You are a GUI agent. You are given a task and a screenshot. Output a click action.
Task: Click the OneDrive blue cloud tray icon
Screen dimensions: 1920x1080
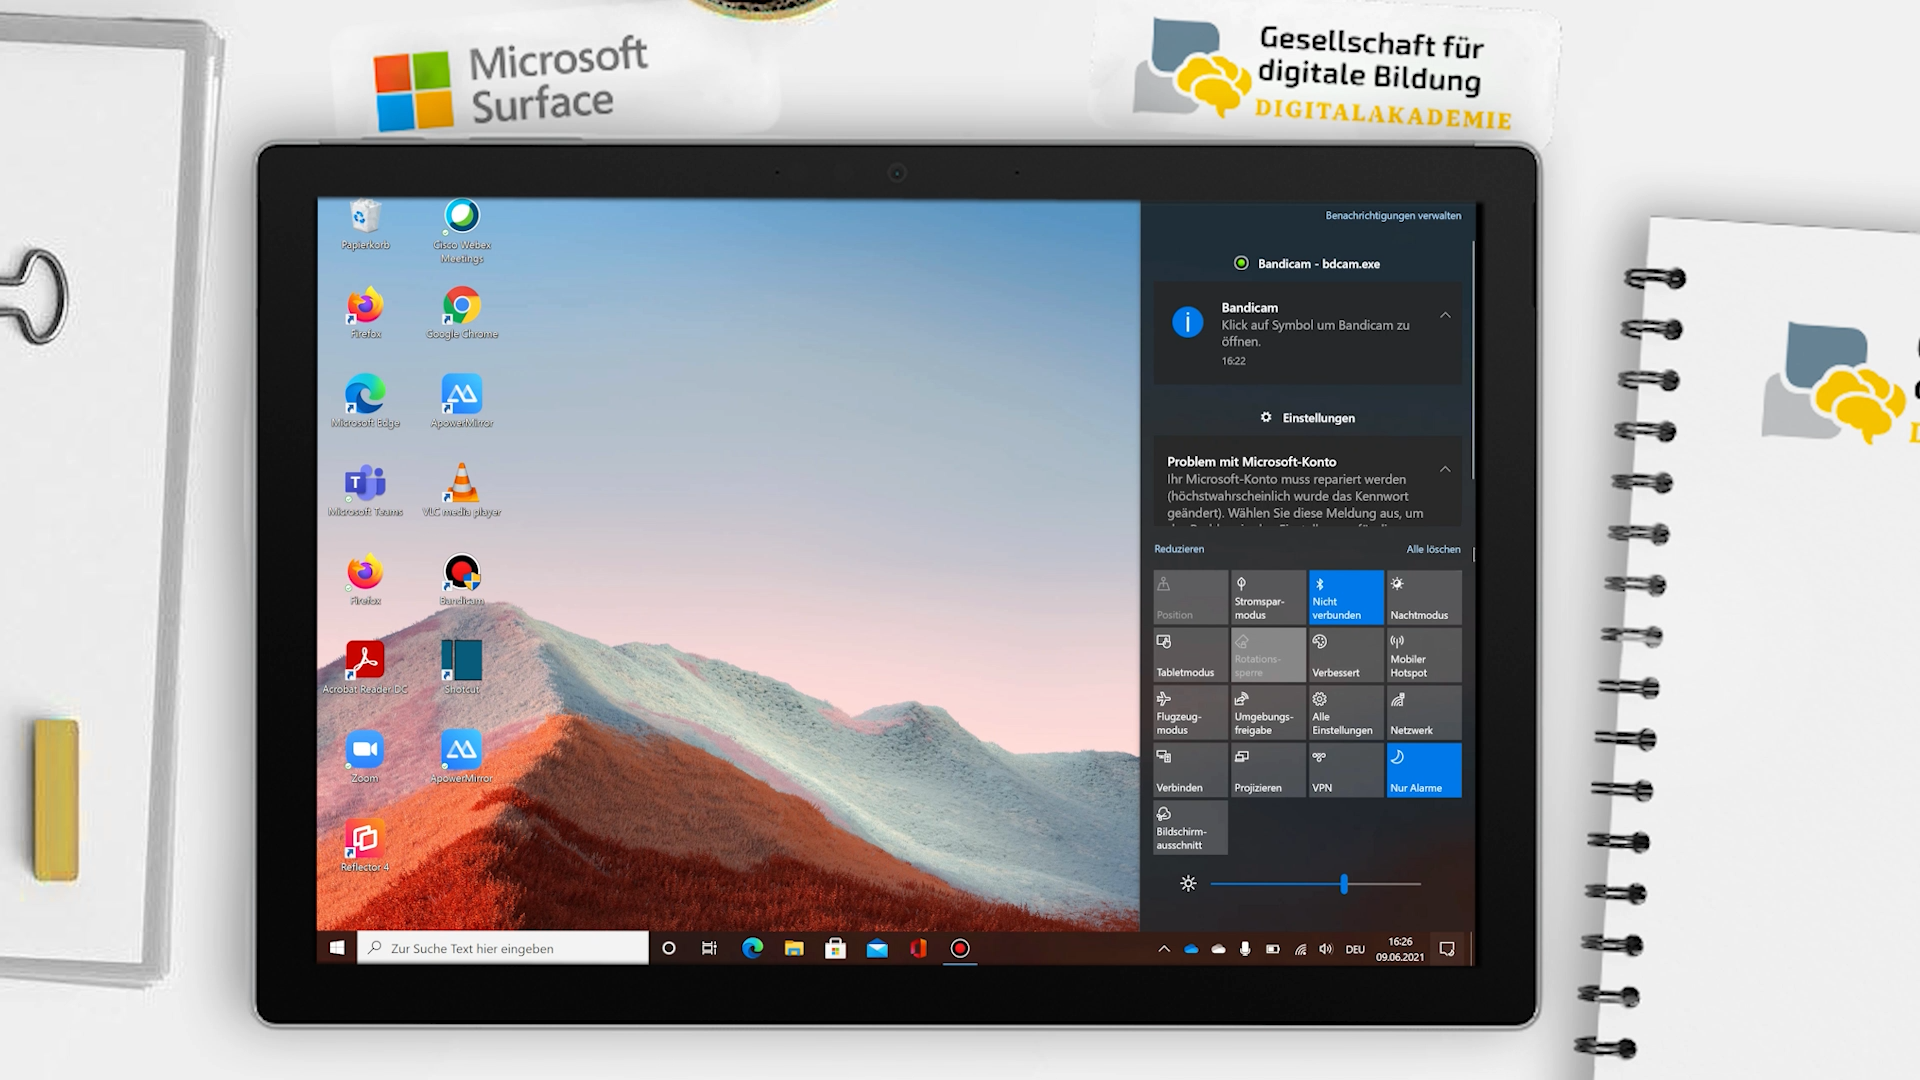1191,949
